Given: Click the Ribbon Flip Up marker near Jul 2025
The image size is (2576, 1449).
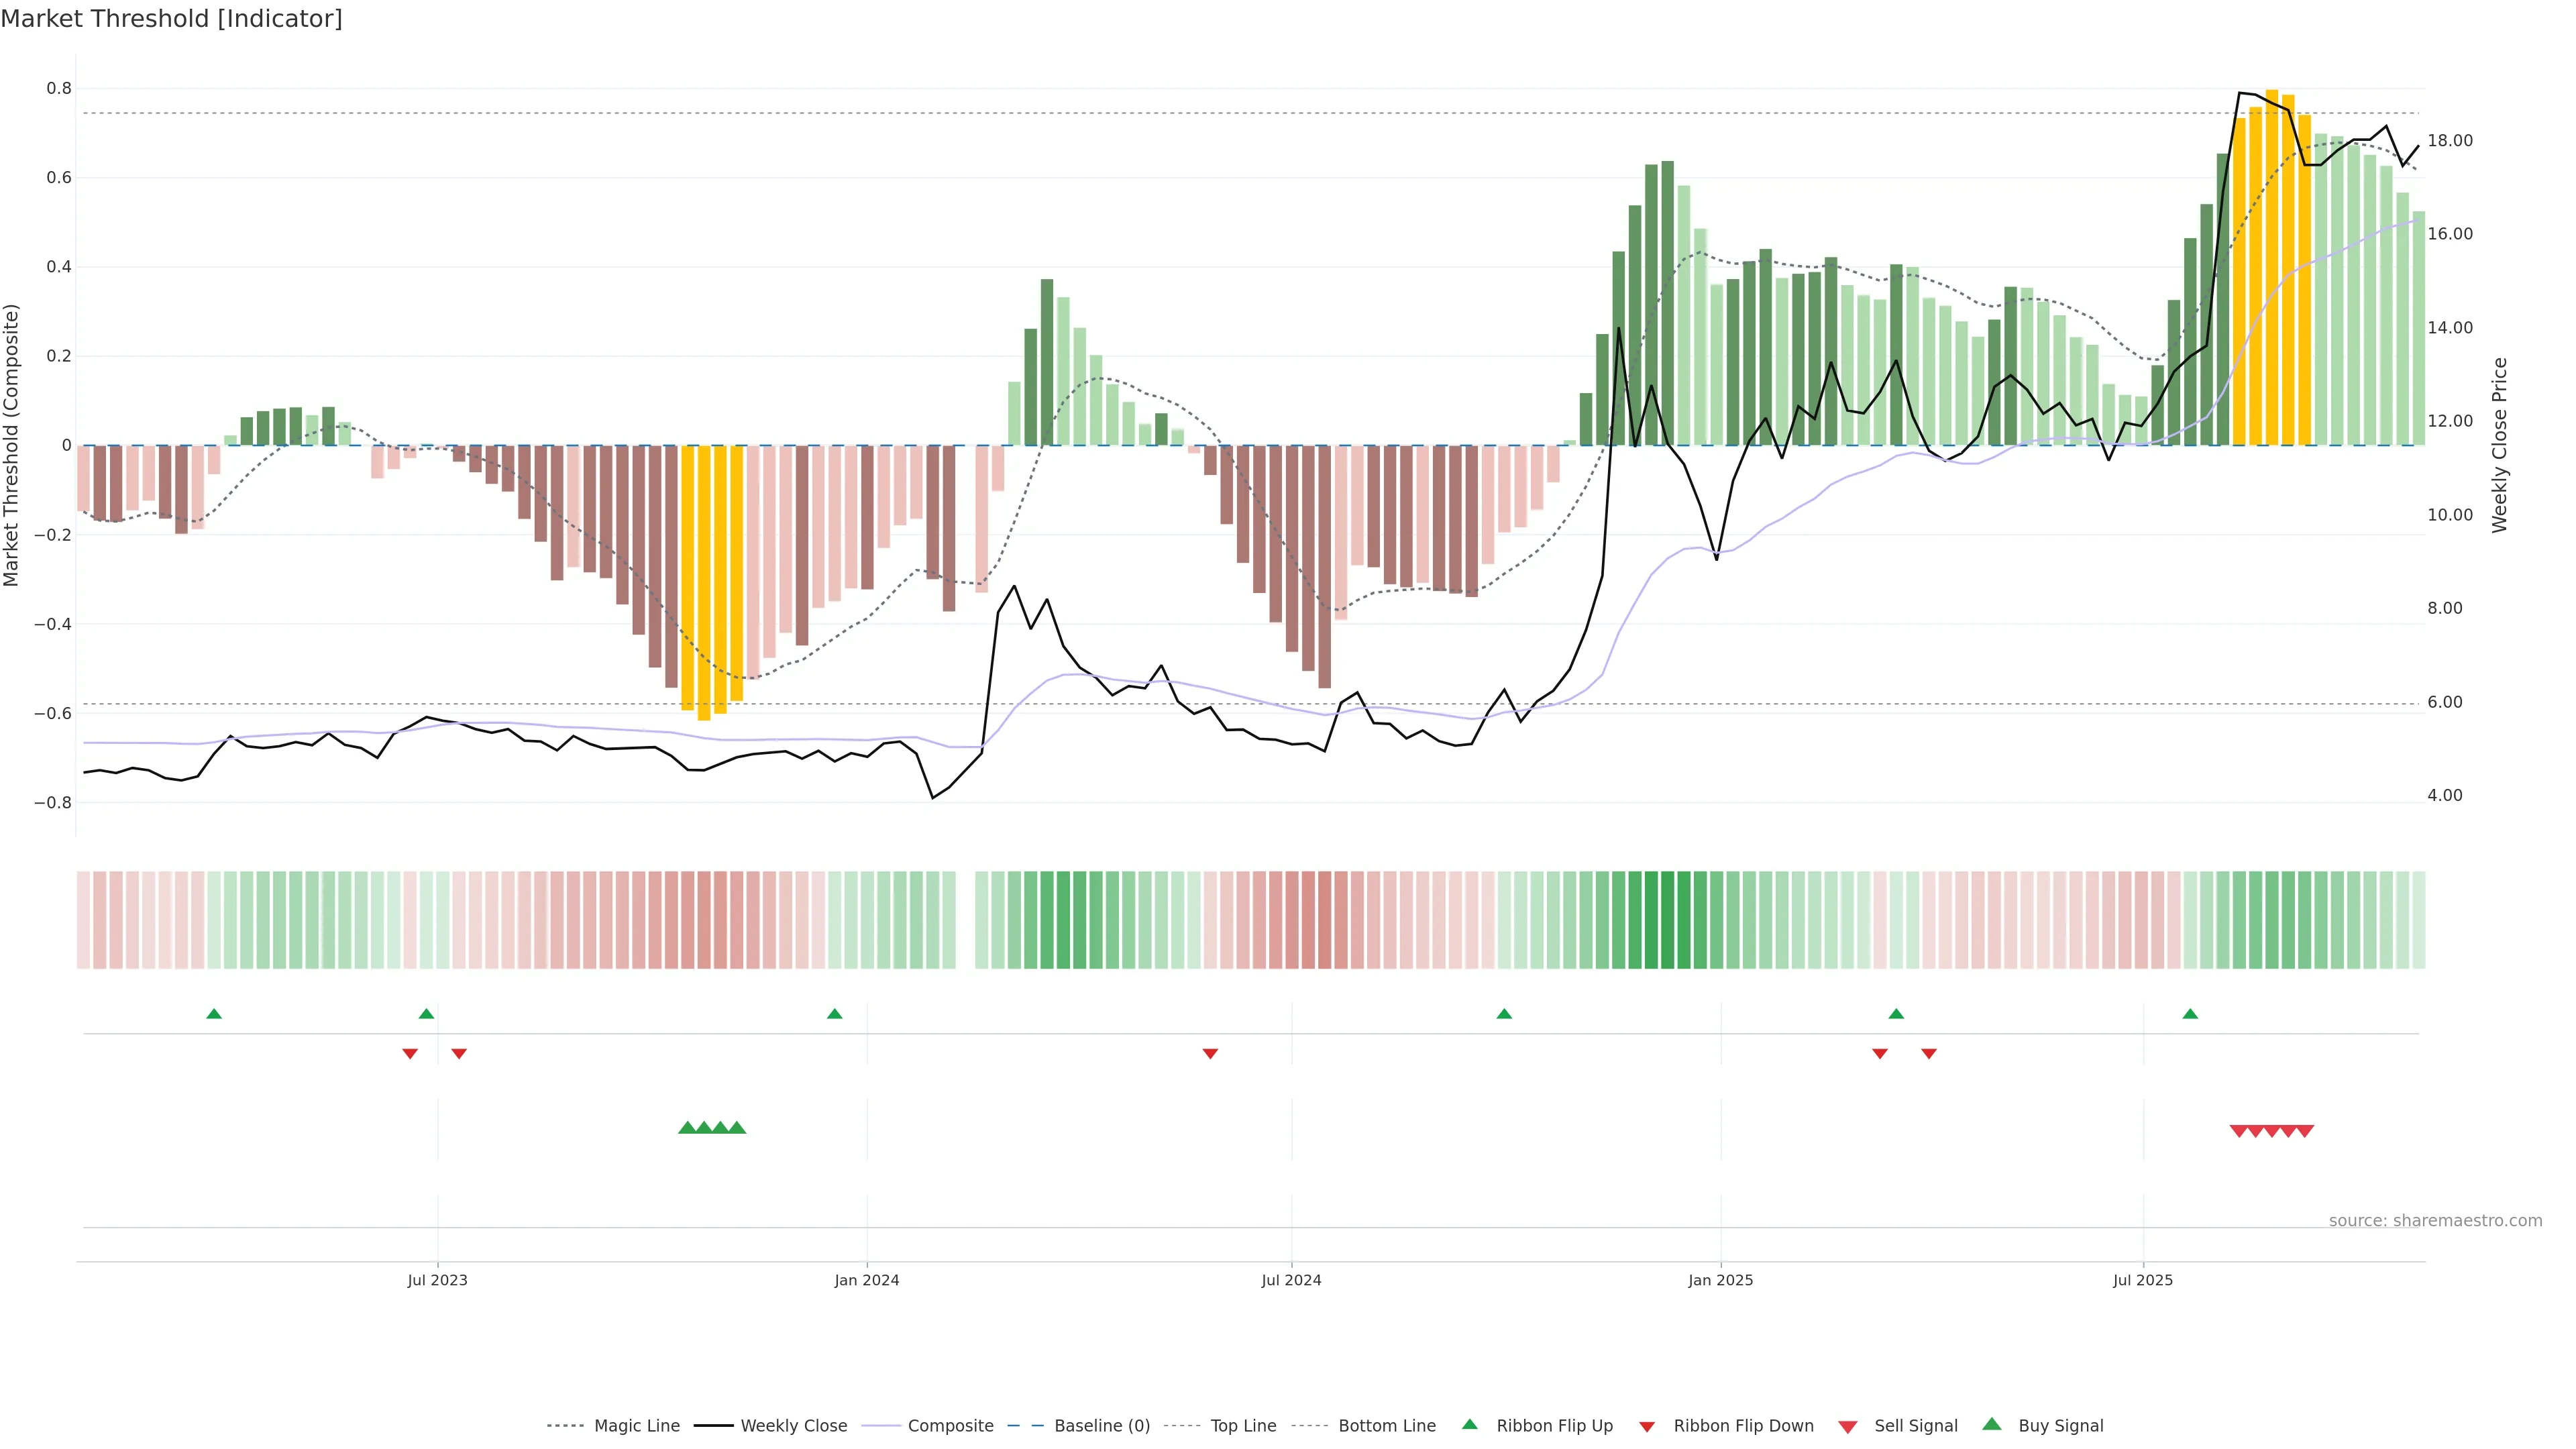Looking at the screenshot, I should click(x=2190, y=1014).
